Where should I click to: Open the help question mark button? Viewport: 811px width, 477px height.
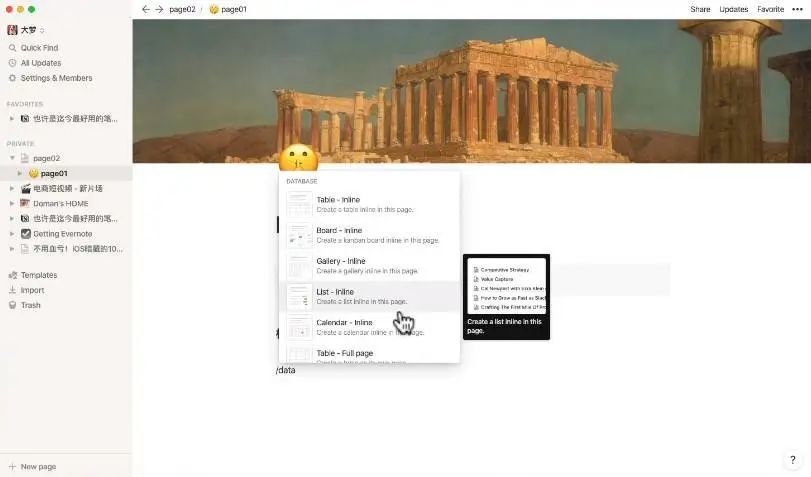click(792, 459)
